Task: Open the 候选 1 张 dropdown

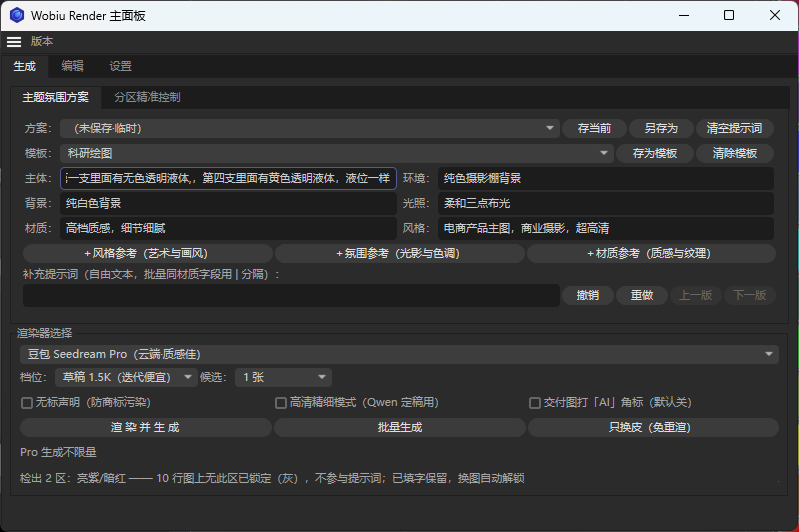Action: click(x=283, y=378)
